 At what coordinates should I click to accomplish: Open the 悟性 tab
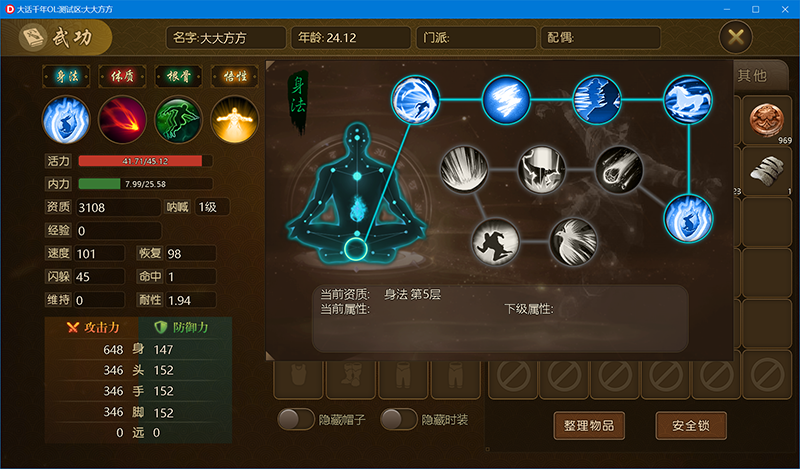(235, 77)
